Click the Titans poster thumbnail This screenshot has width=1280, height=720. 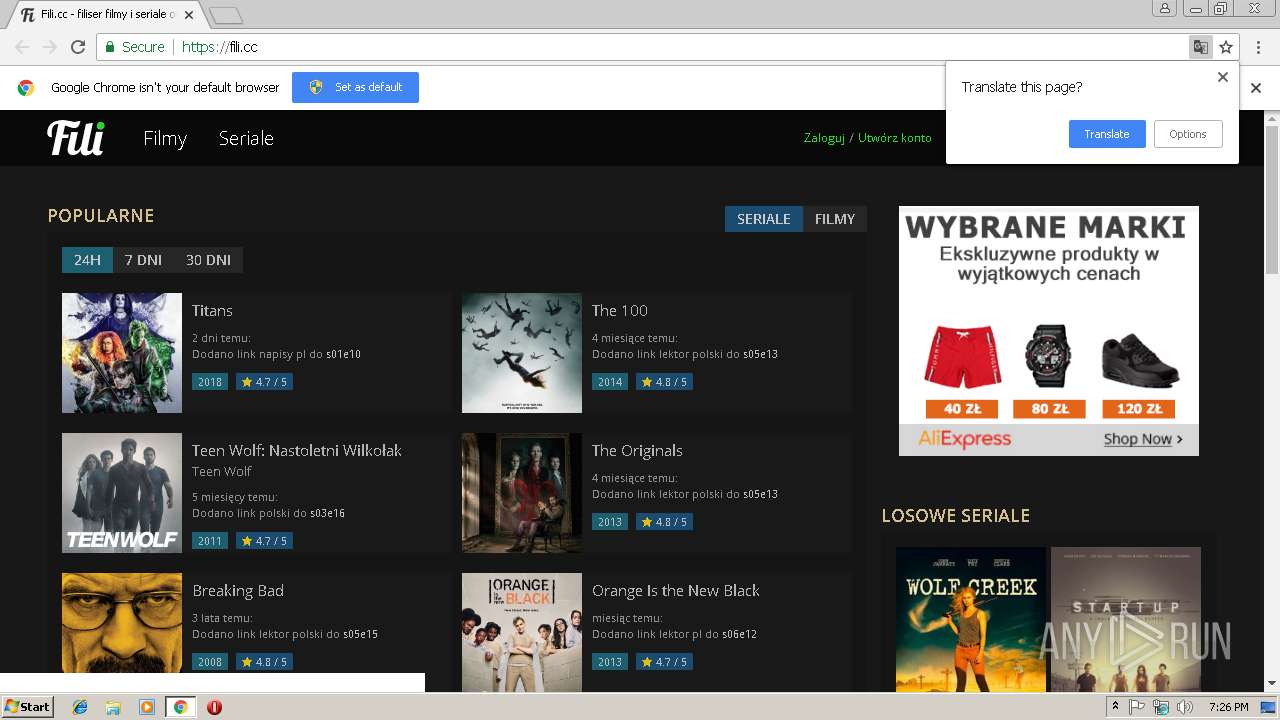tap(122, 353)
